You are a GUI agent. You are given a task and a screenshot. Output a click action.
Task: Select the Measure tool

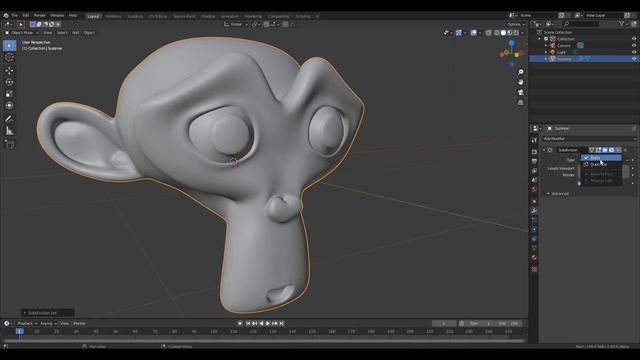[x=9, y=131]
